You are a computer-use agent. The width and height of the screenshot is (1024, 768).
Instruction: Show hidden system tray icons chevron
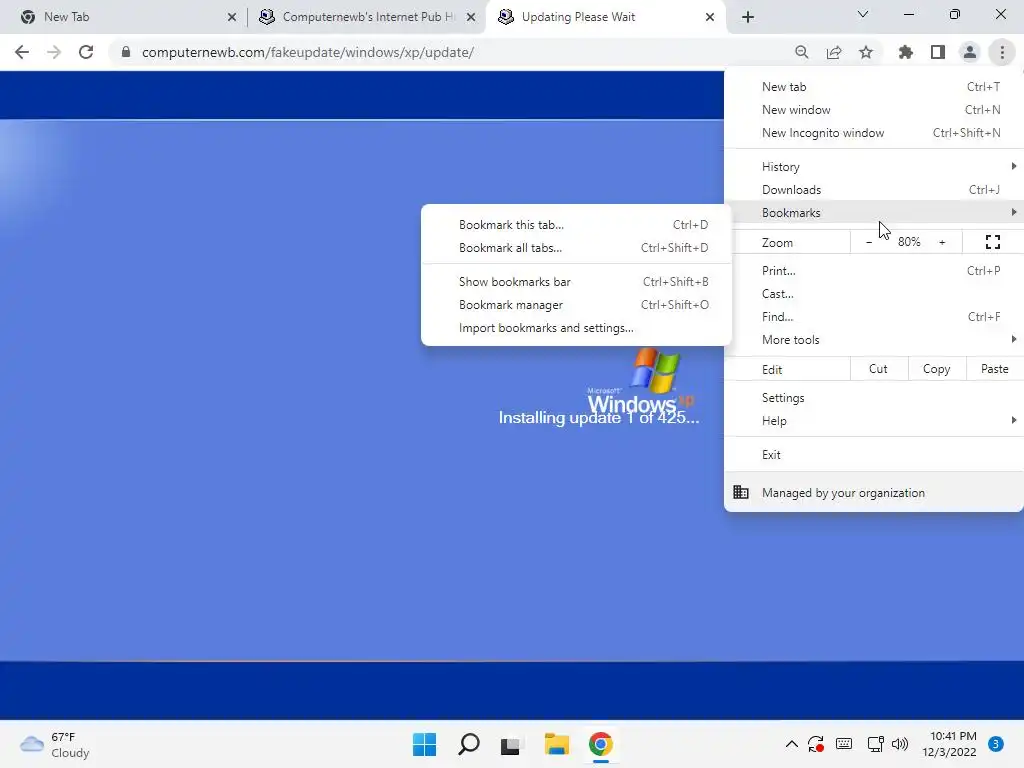792,744
